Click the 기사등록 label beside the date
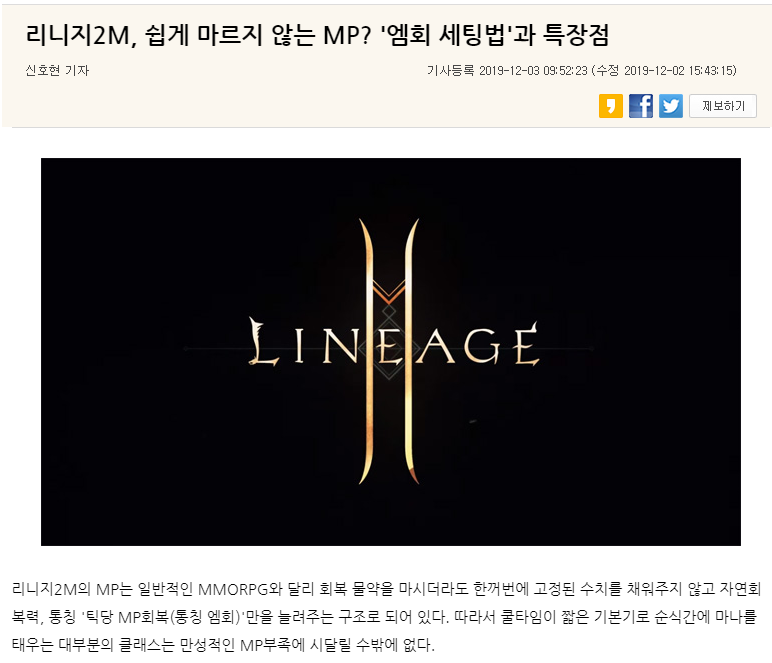 tap(450, 70)
